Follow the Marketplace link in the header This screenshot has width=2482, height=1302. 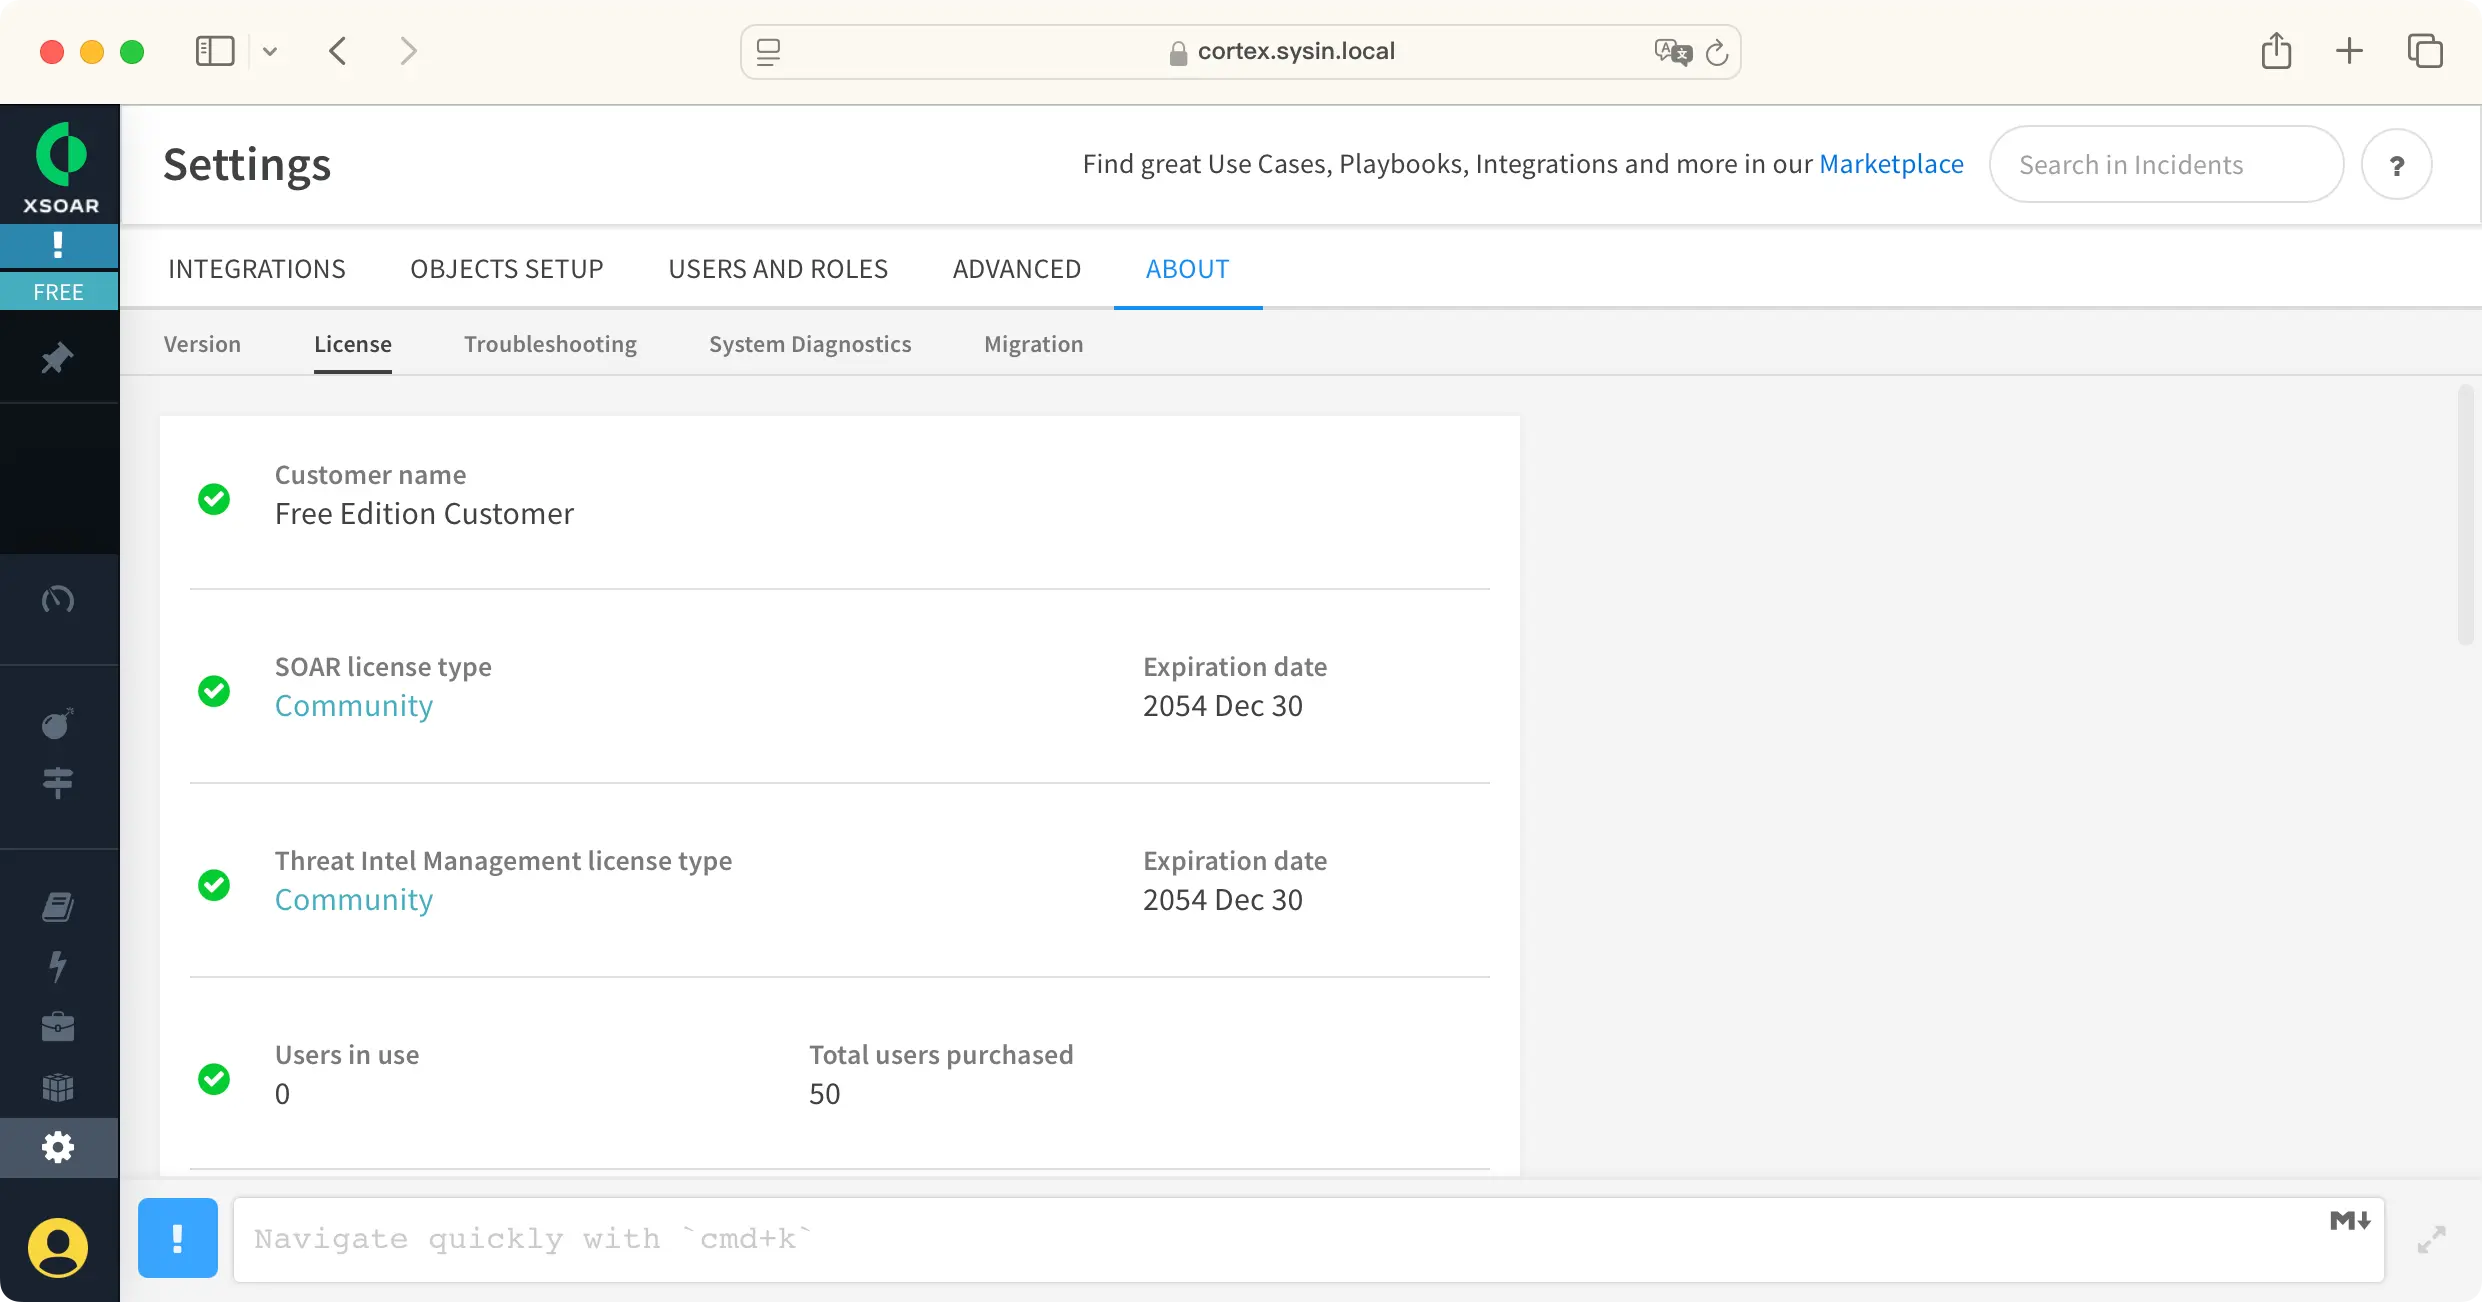coord(1891,164)
